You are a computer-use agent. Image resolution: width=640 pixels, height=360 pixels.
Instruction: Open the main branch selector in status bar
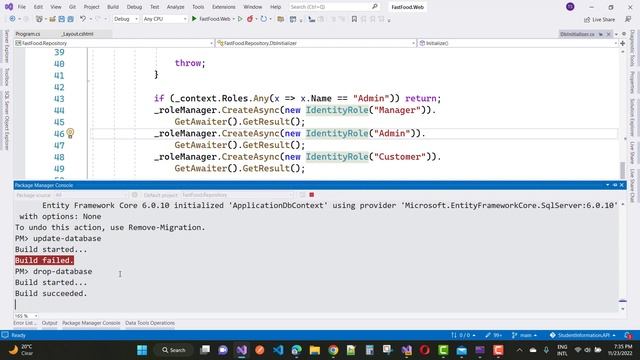pyautogui.click(x=524, y=335)
